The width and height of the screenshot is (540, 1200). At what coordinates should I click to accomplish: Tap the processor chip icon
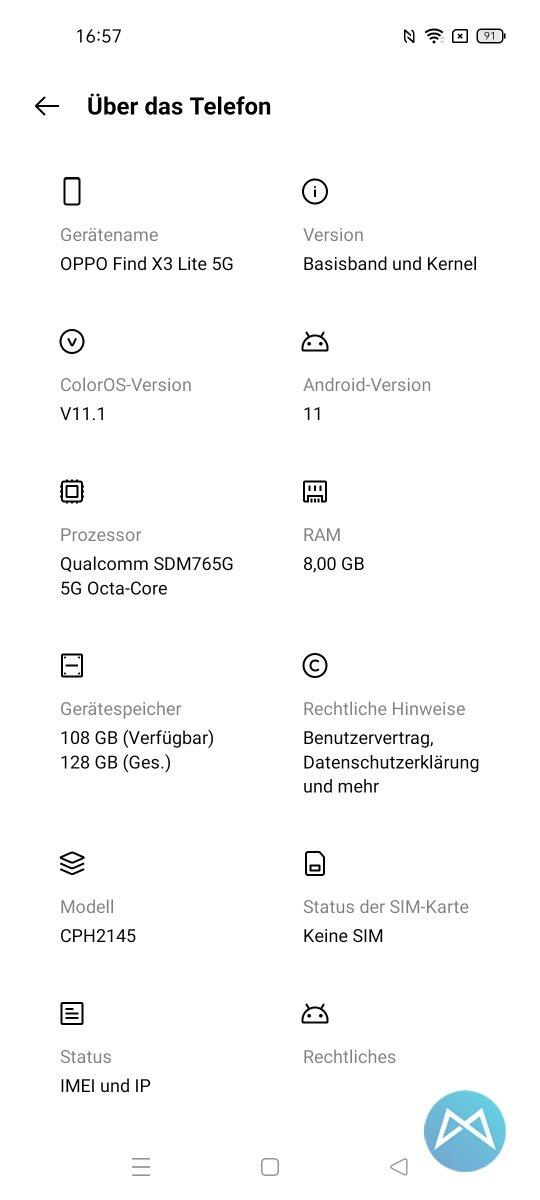pos(72,491)
